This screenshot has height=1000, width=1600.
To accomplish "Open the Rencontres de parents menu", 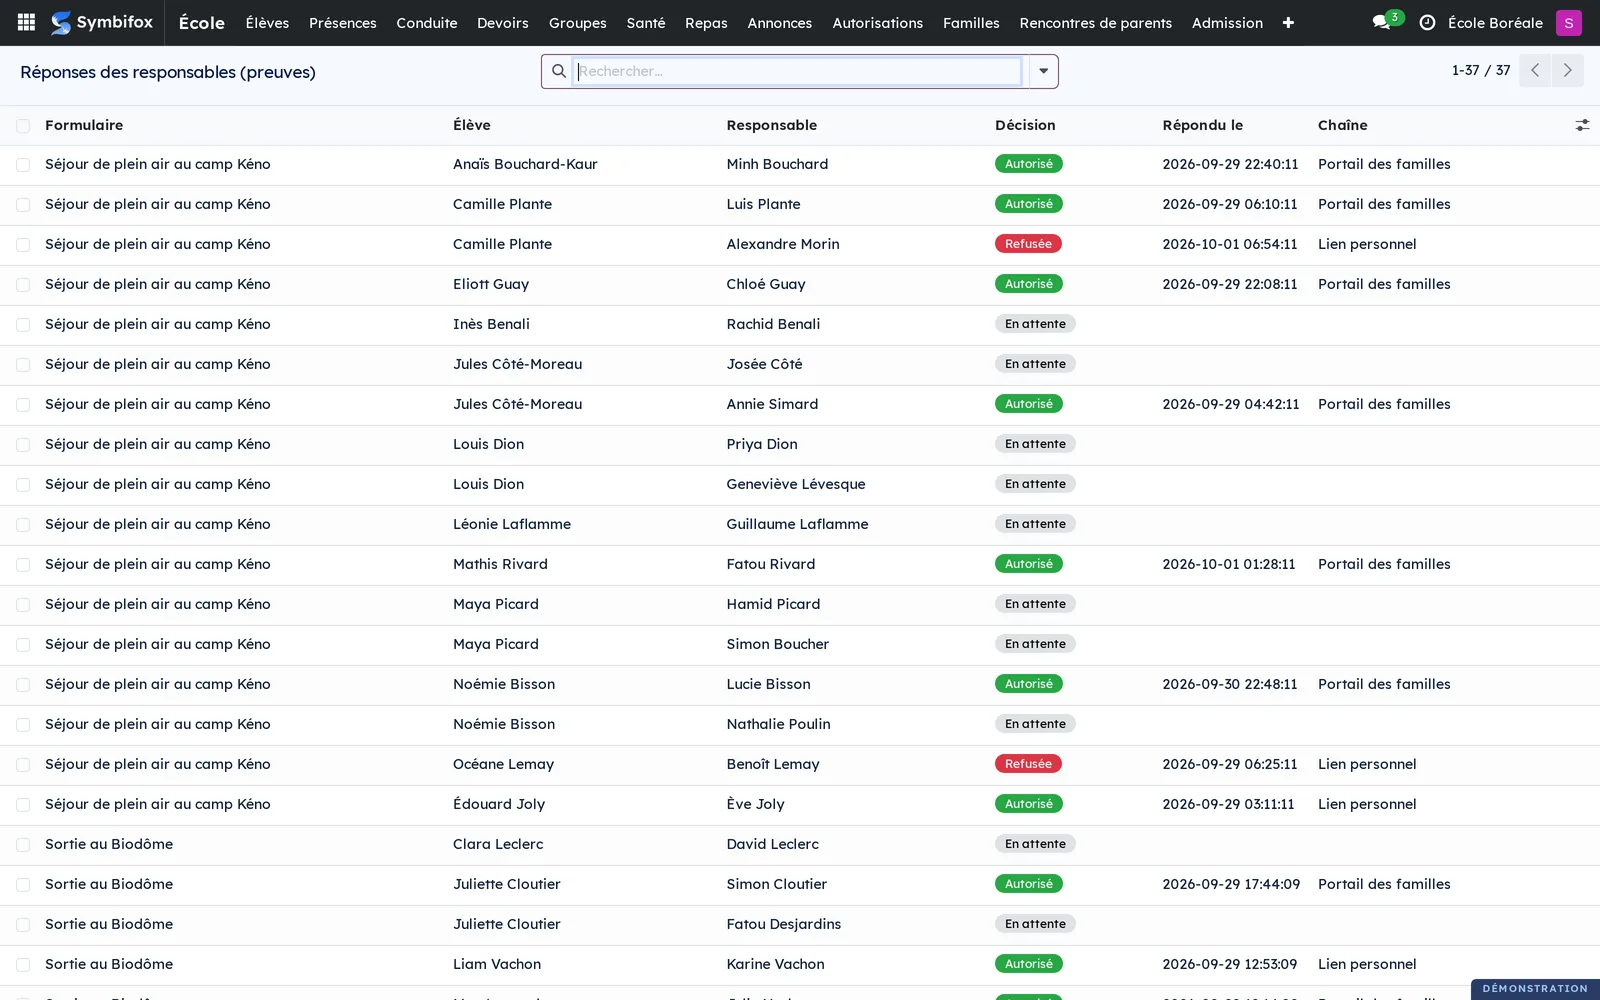I will [1095, 22].
